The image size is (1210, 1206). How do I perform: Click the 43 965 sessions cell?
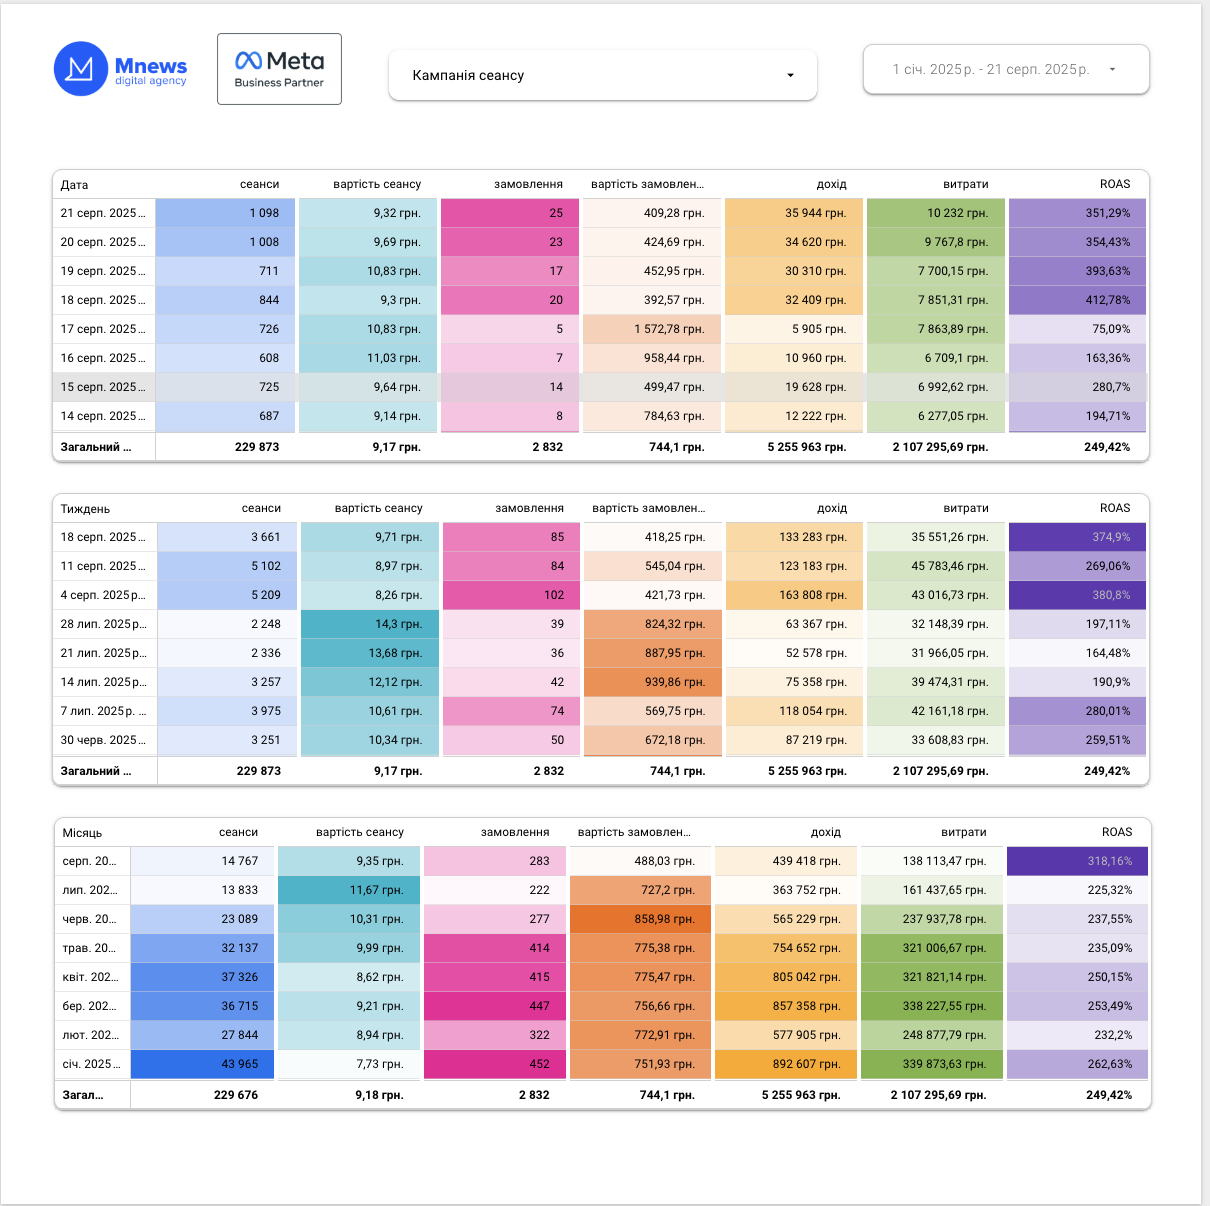tap(202, 1064)
